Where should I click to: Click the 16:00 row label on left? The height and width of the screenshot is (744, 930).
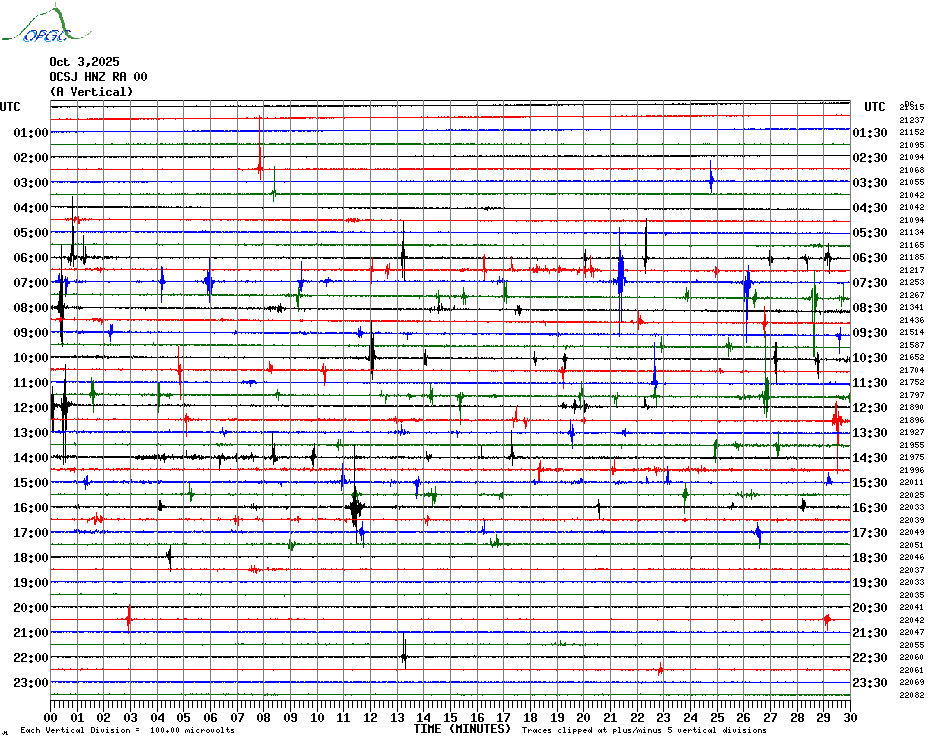[31, 508]
